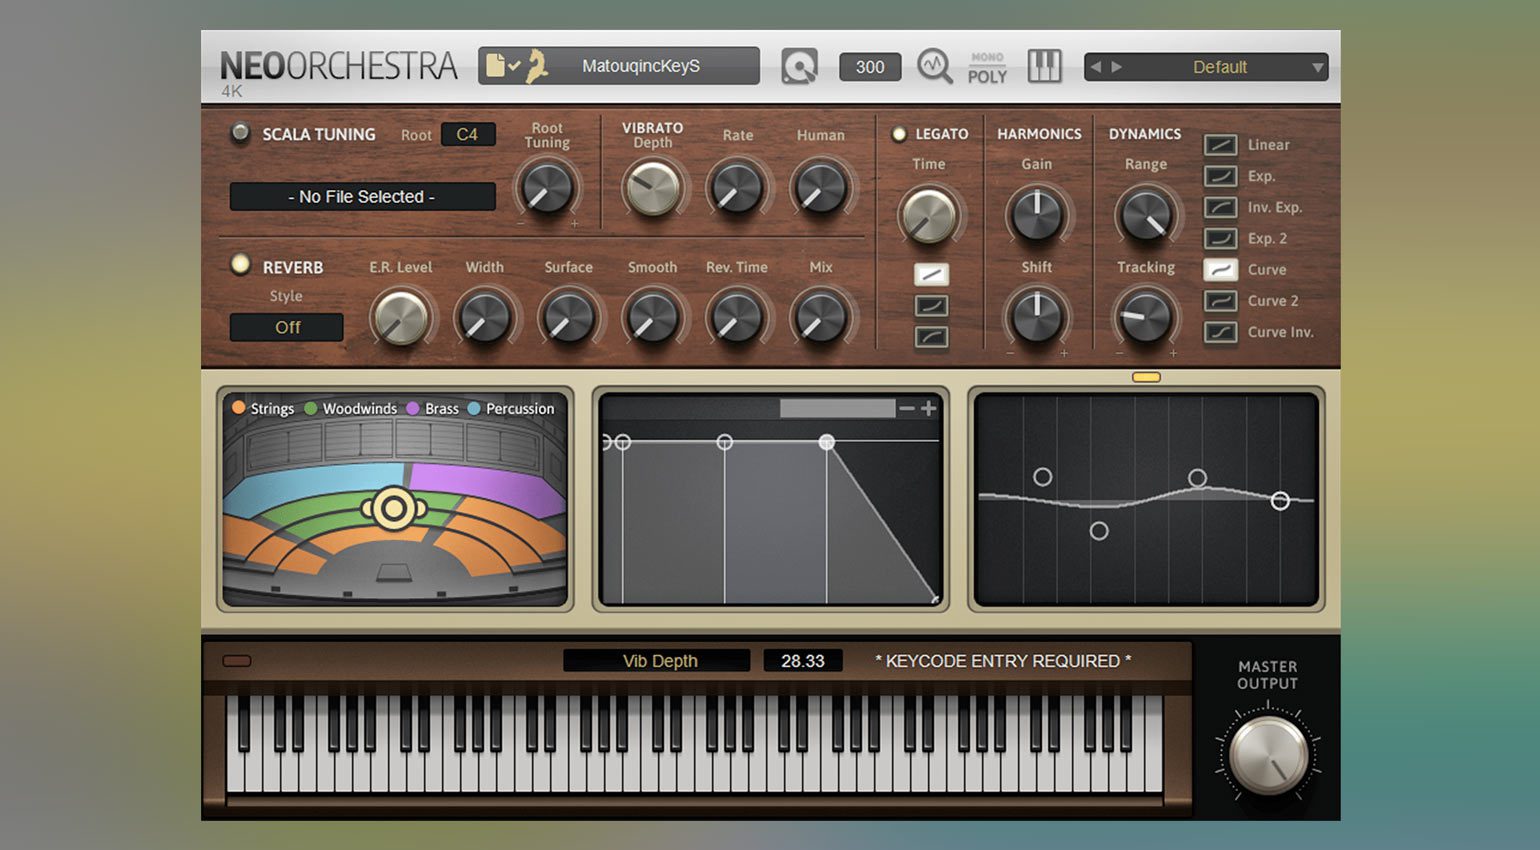Open the Reverb Style Off selector
This screenshot has height=850, width=1540.
click(x=287, y=327)
